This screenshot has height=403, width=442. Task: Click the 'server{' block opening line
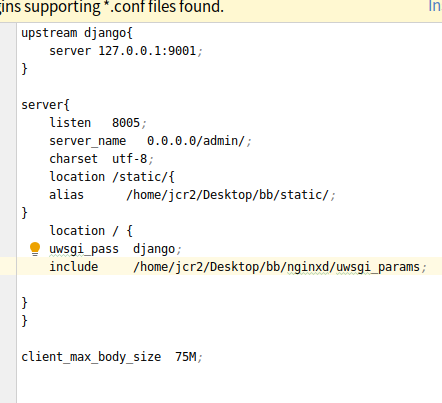(45, 105)
